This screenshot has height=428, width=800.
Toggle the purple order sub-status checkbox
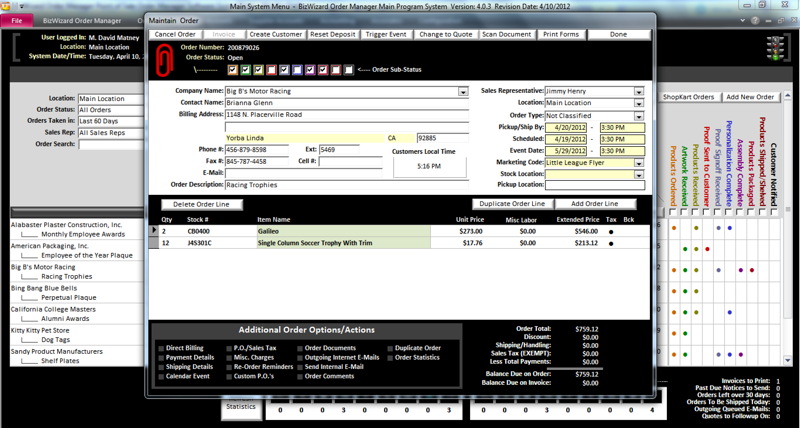point(310,70)
